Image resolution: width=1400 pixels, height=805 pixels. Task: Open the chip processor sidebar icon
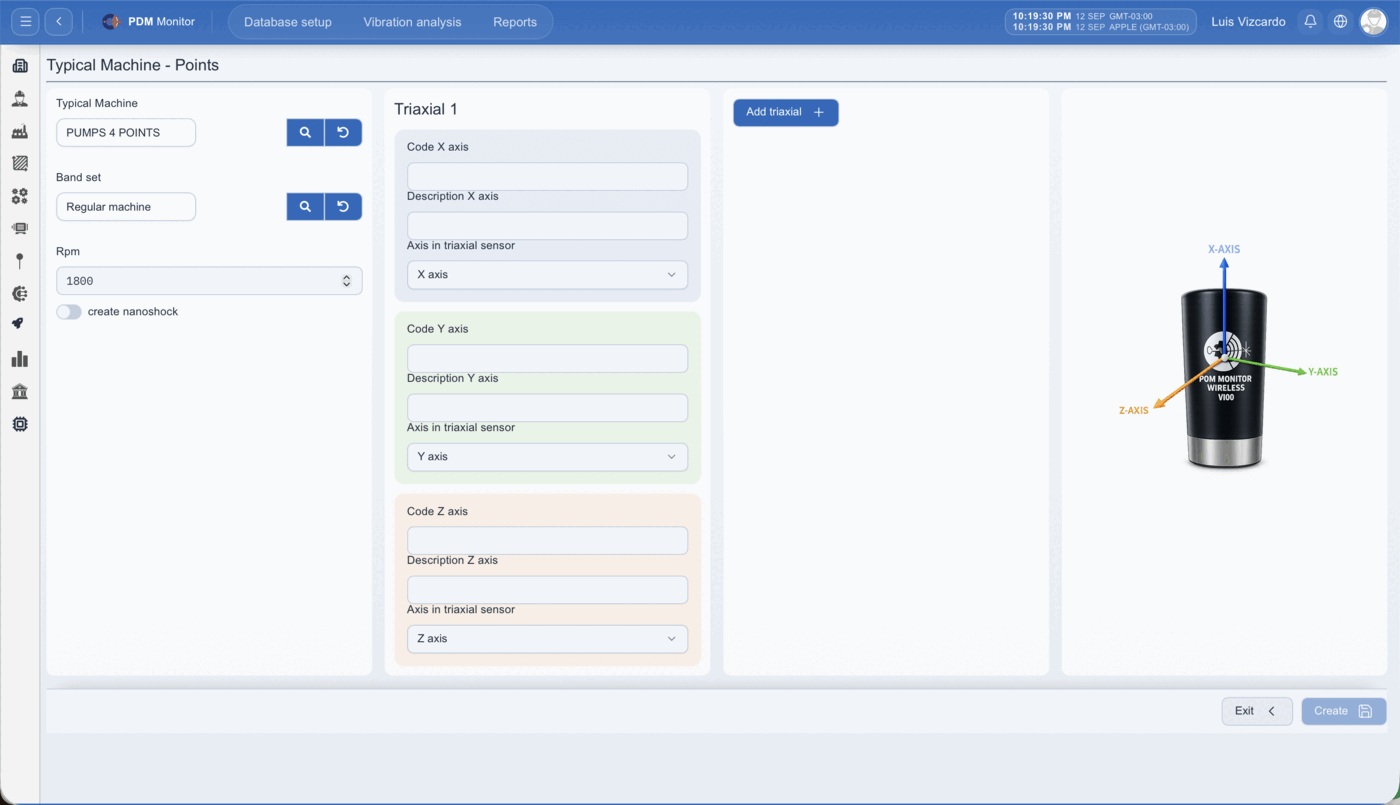[x=19, y=424]
